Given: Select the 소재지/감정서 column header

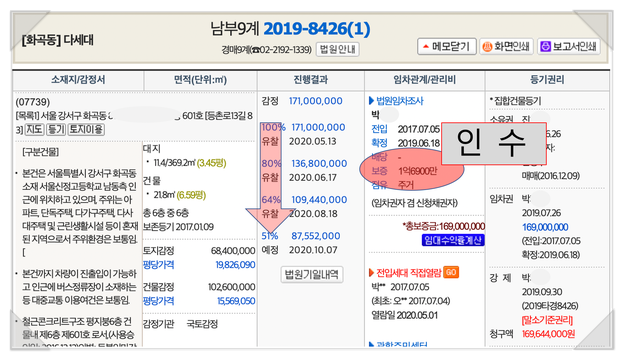Looking at the screenshot, I should 78,80.
